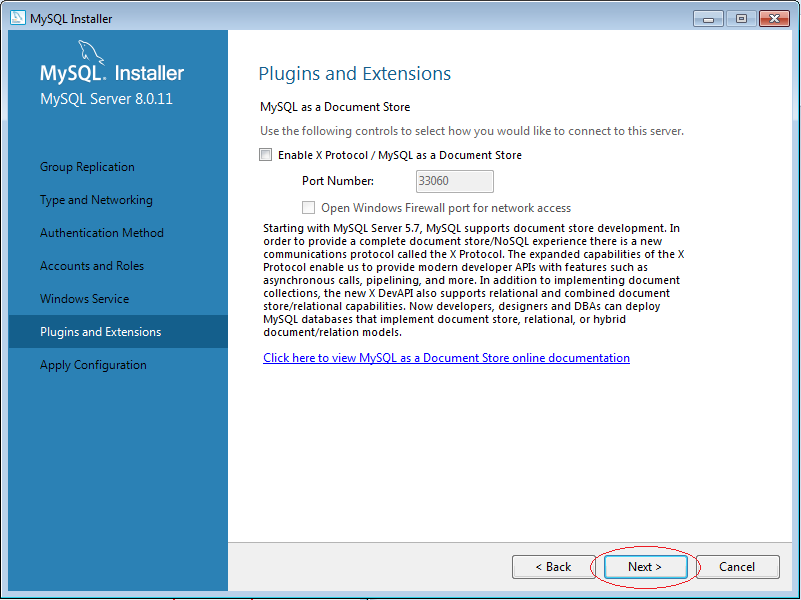Click the MySQL as a Document Store subtitle
The width and height of the screenshot is (801, 600).
click(335, 107)
